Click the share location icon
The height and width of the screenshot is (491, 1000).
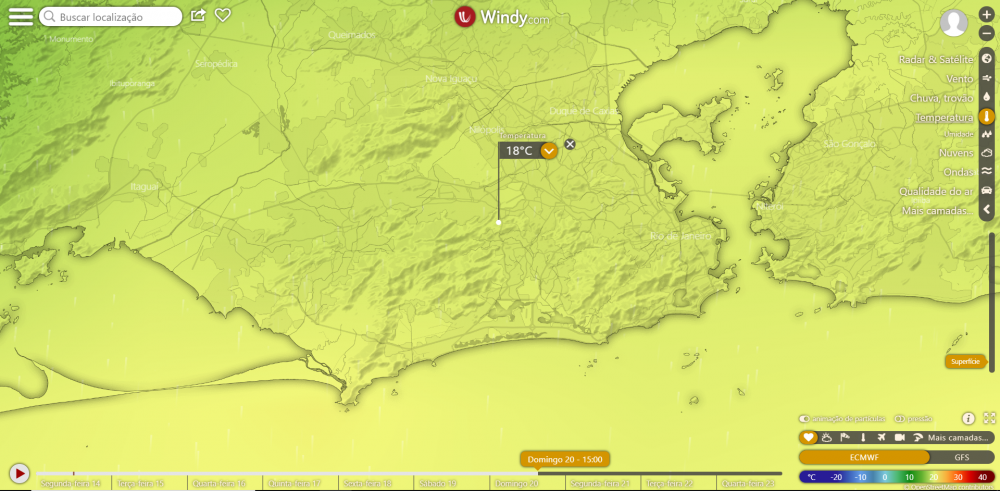coord(198,15)
